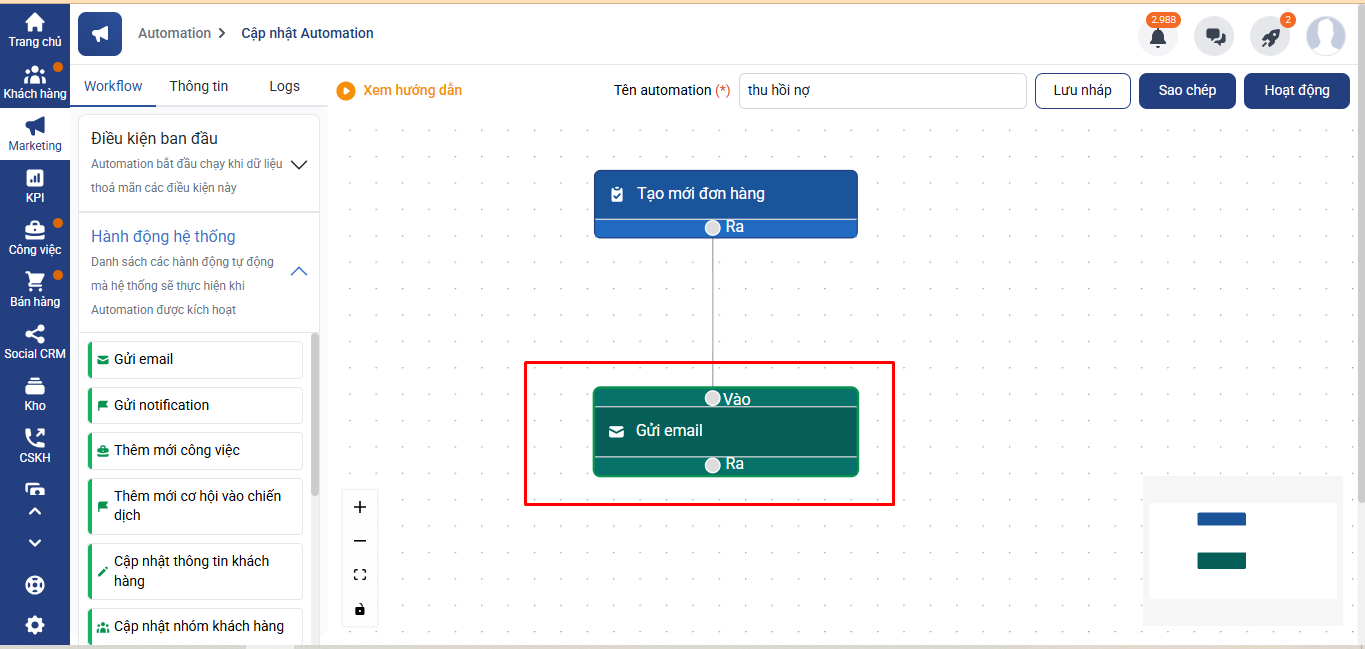Toggle the canvas lock icon
The height and width of the screenshot is (649, 1365).
(360, 609)
